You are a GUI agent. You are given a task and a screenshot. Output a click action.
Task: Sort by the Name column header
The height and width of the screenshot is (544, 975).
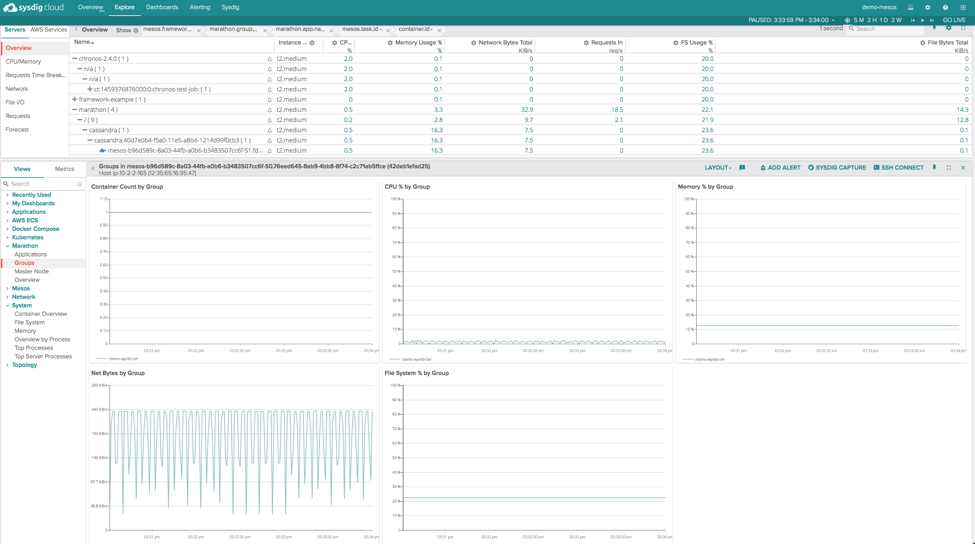tap(84, 42)
